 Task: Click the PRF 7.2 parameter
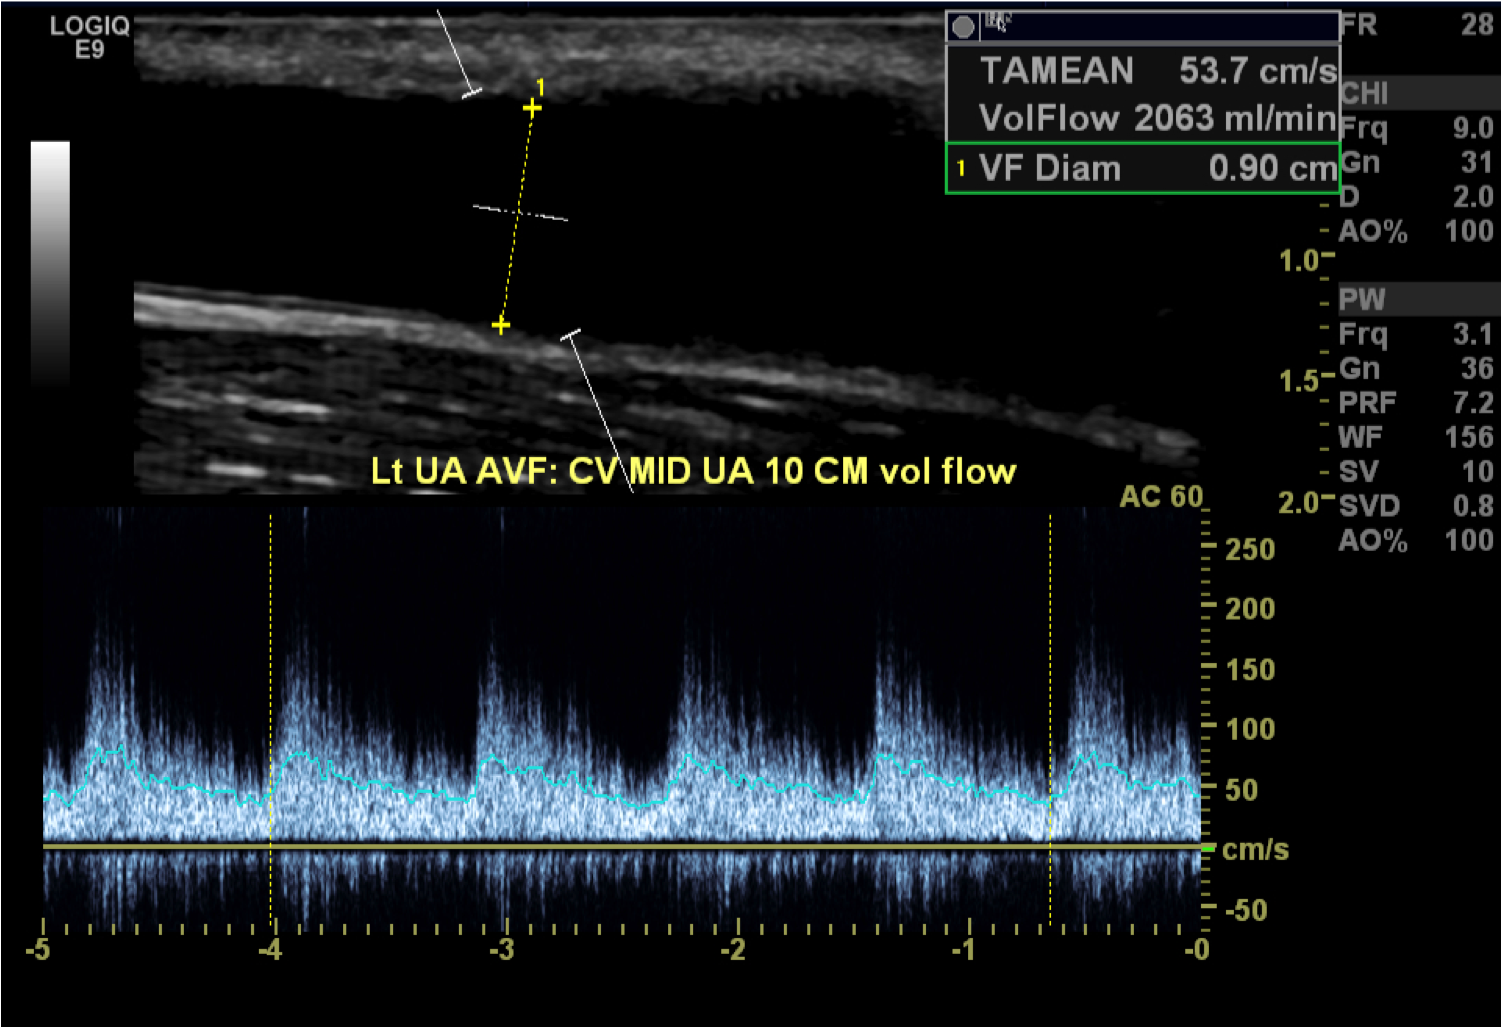(1415, 403)
